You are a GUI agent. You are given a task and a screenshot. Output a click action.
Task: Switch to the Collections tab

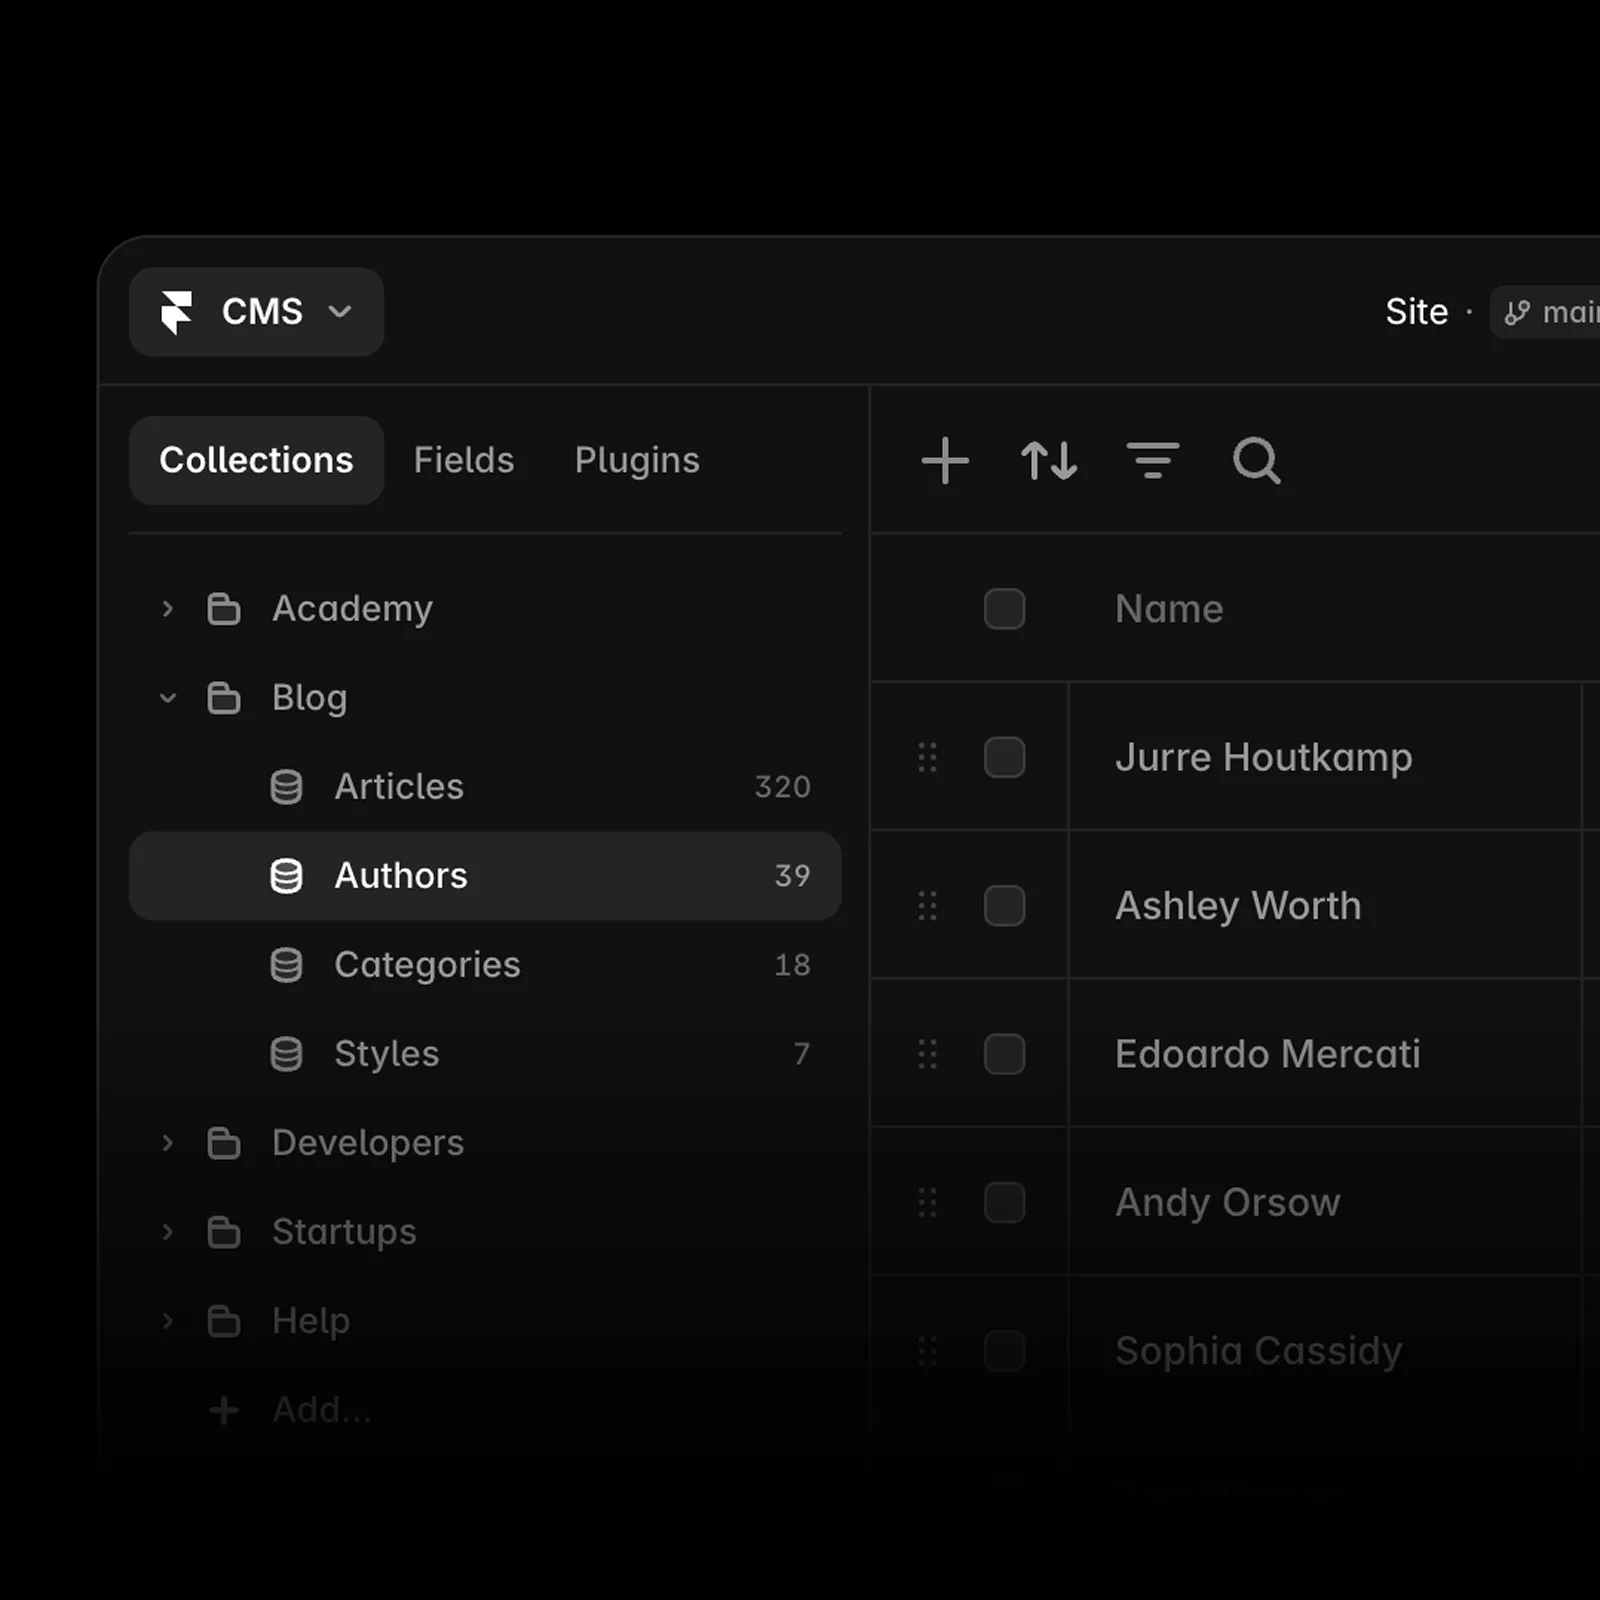[x=256, y=460]
